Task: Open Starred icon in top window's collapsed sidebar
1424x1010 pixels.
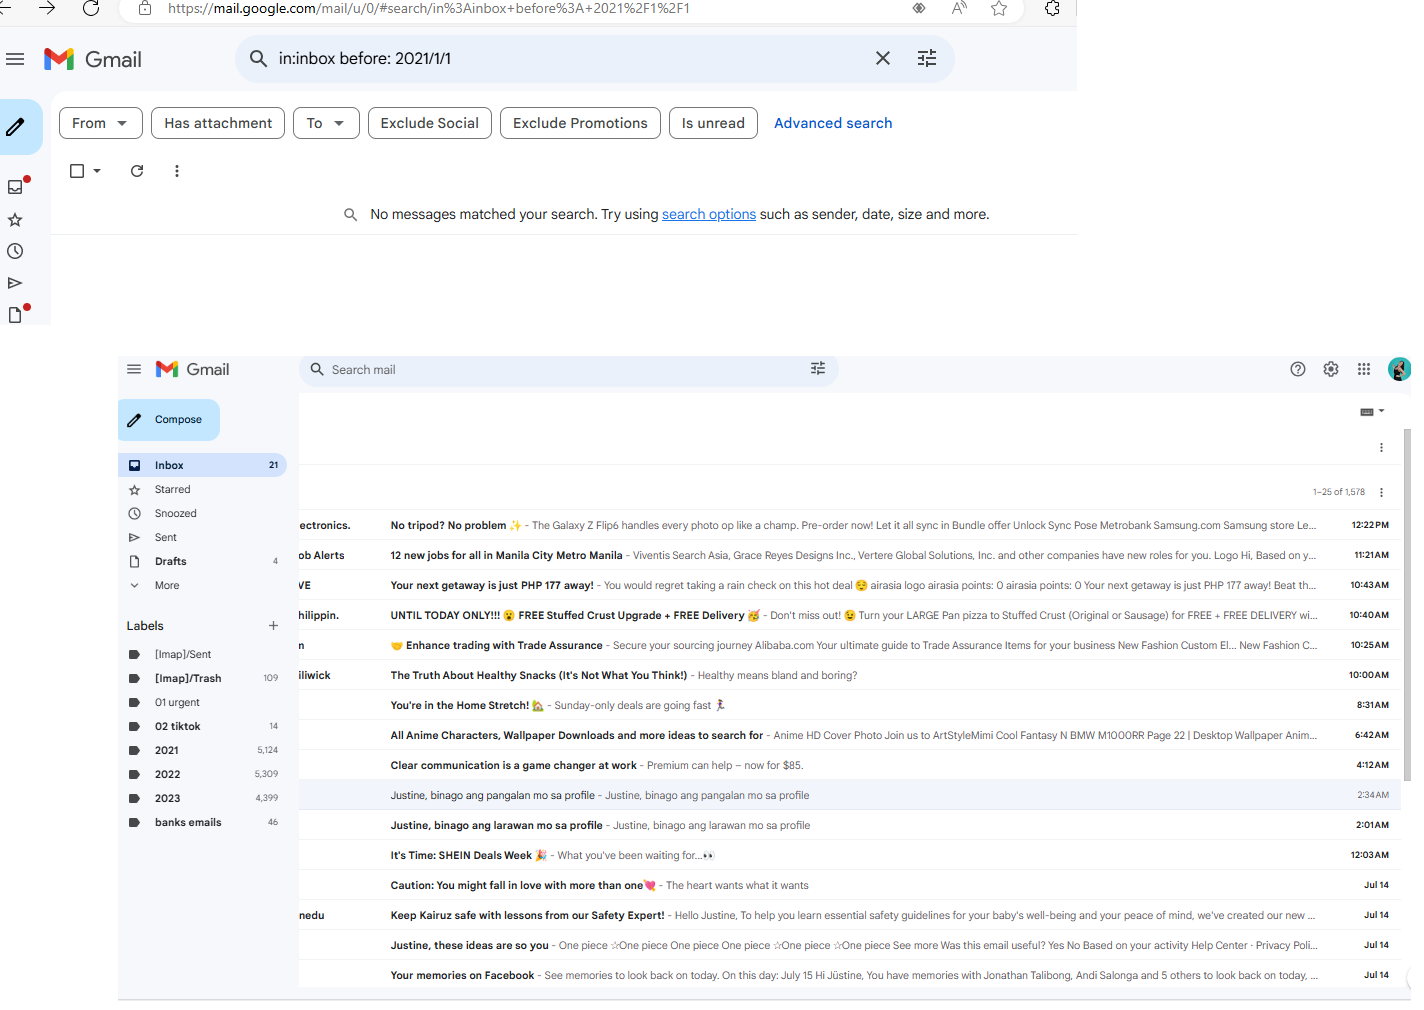Action: point(15,219)
